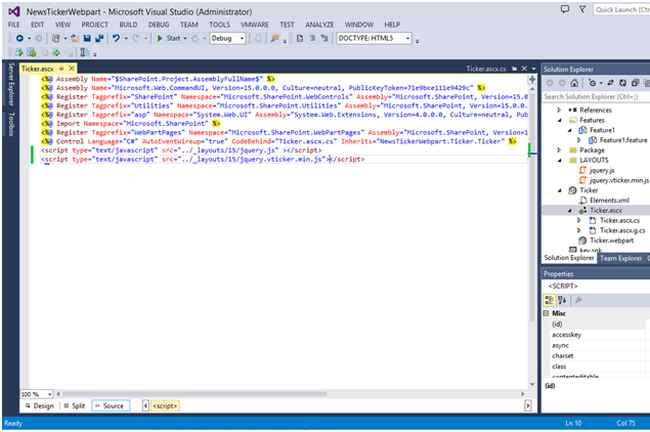Screen dimensions: 650x432
Task: Click the editor split window handle icon
Action: [x=532, y=79]
